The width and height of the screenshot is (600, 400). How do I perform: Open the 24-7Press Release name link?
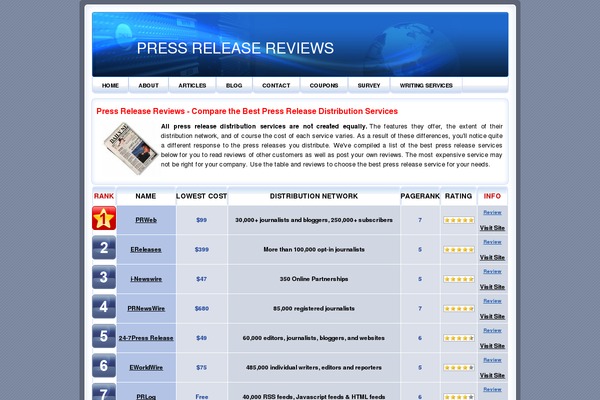click(146, 338)
